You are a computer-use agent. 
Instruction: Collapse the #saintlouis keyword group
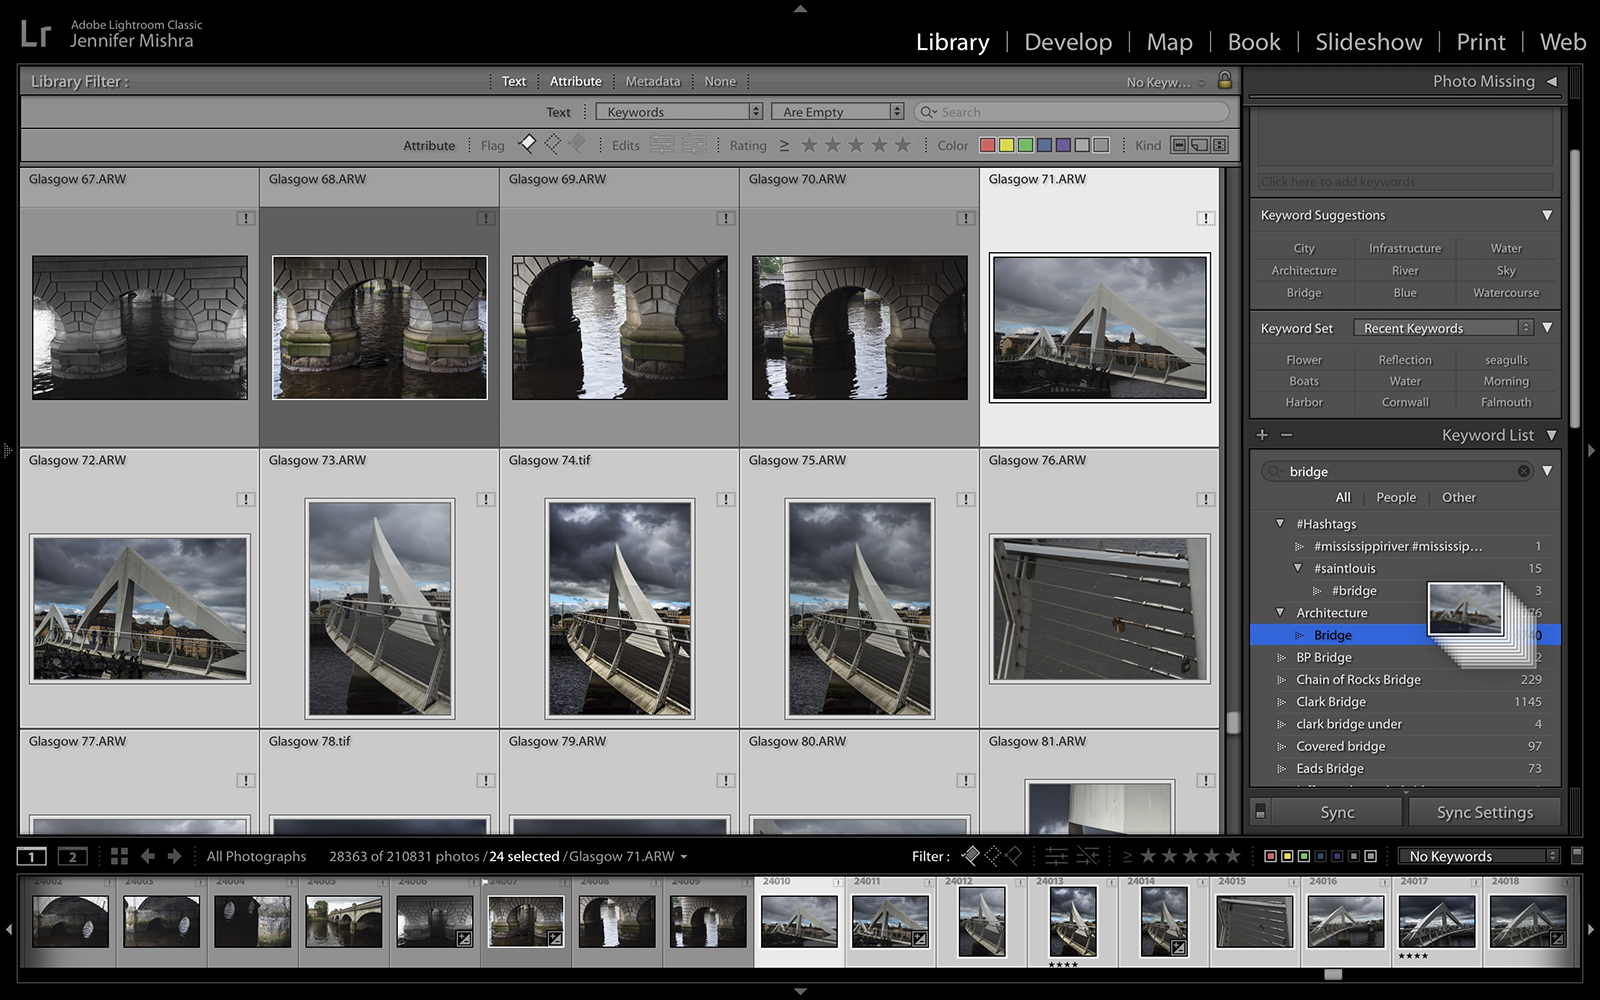(x=1297, y=568)
